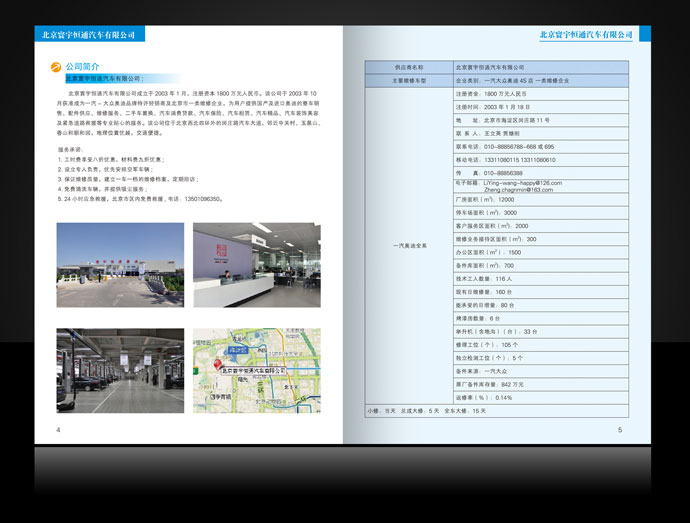Click the 独立检测工位 5 个 row
Image resolution: width=690 pixels, height=523 pixels.
tap(541, 358)
